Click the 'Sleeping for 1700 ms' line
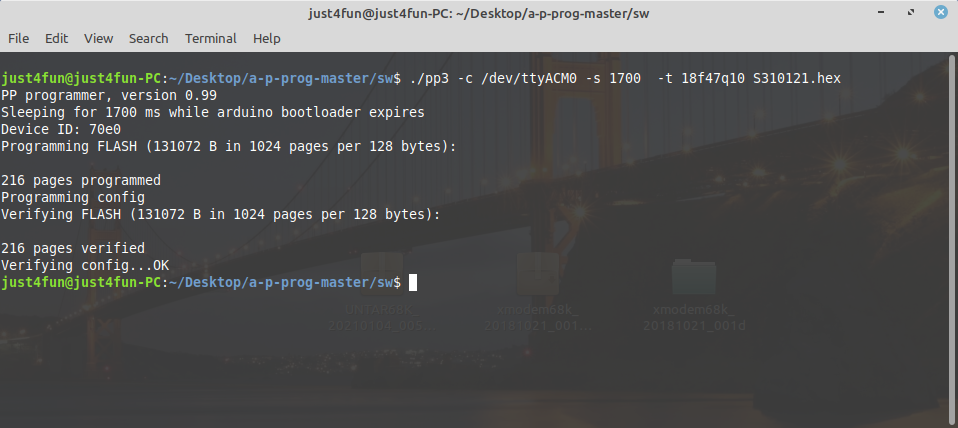 coord(213,112)
